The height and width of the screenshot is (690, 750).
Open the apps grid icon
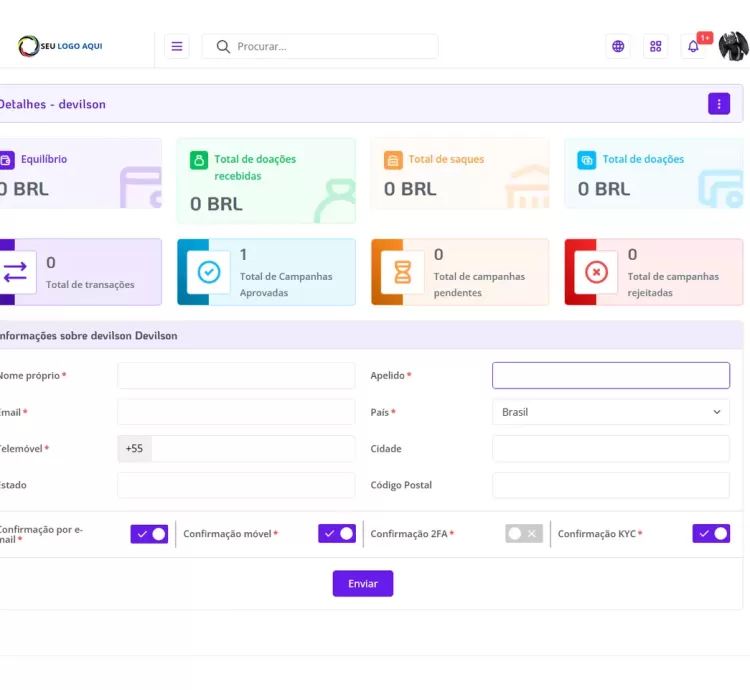coord(656,46)
